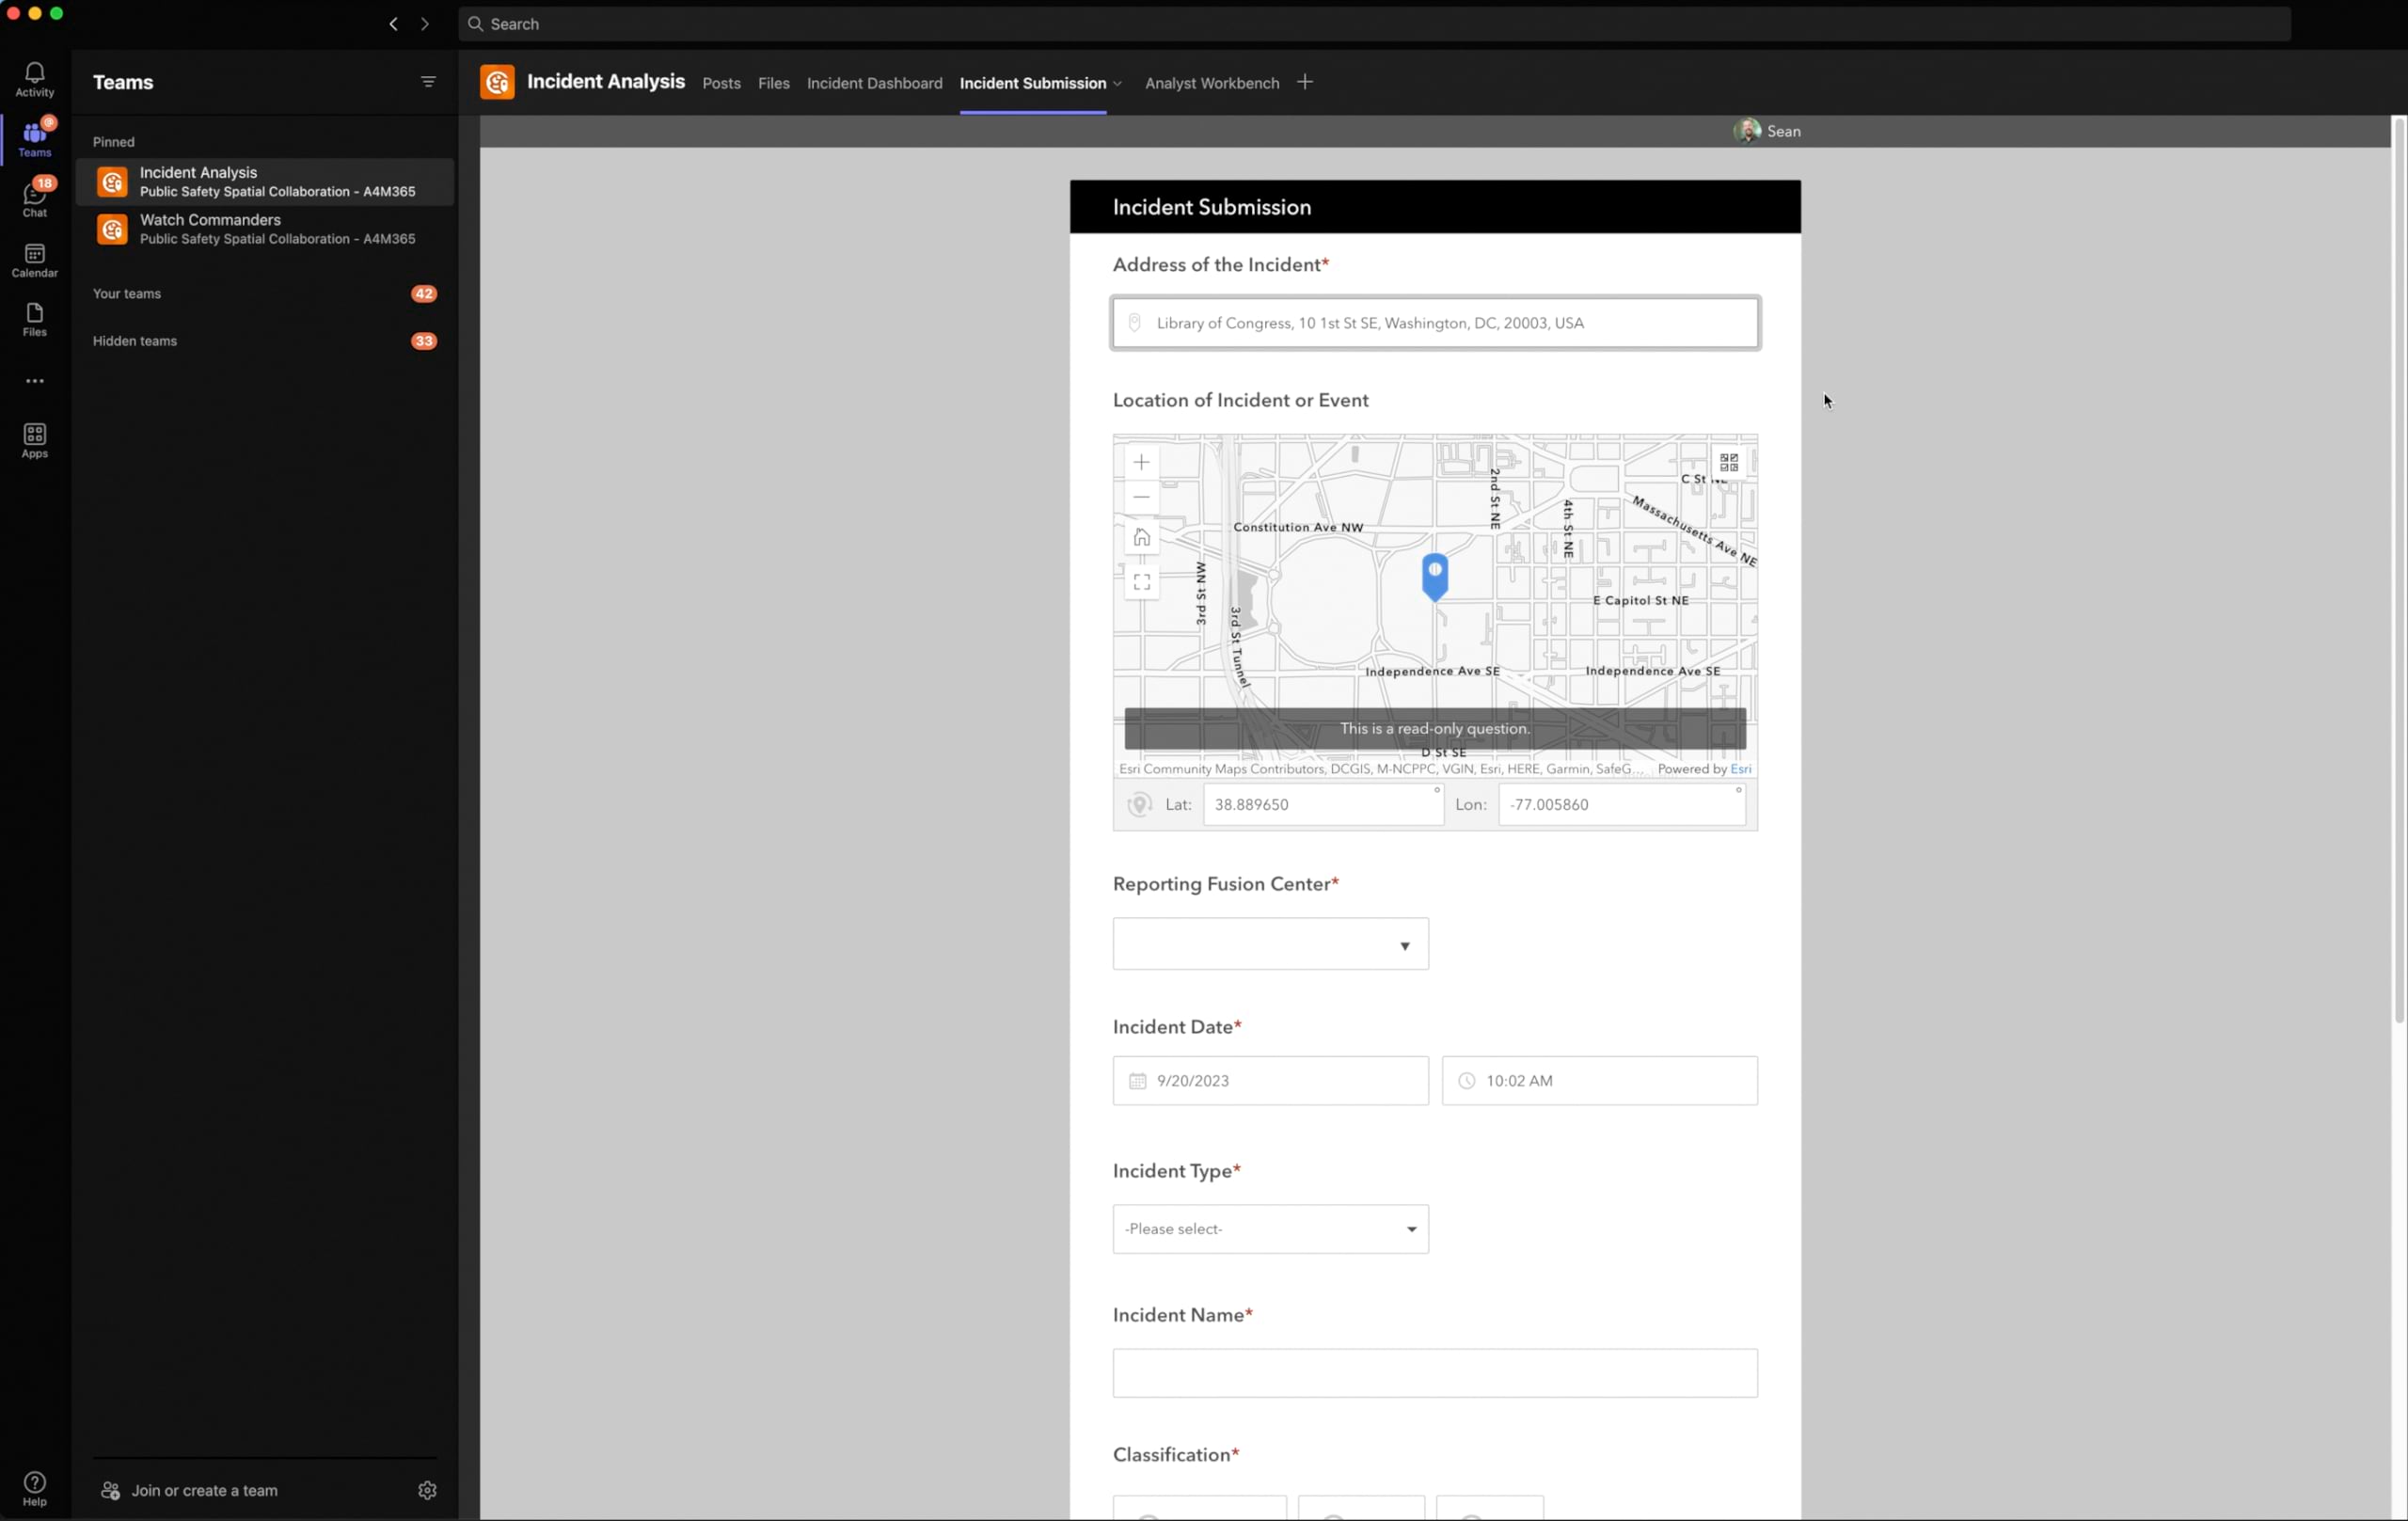Click the Esri attribution link

(1740, 769)
